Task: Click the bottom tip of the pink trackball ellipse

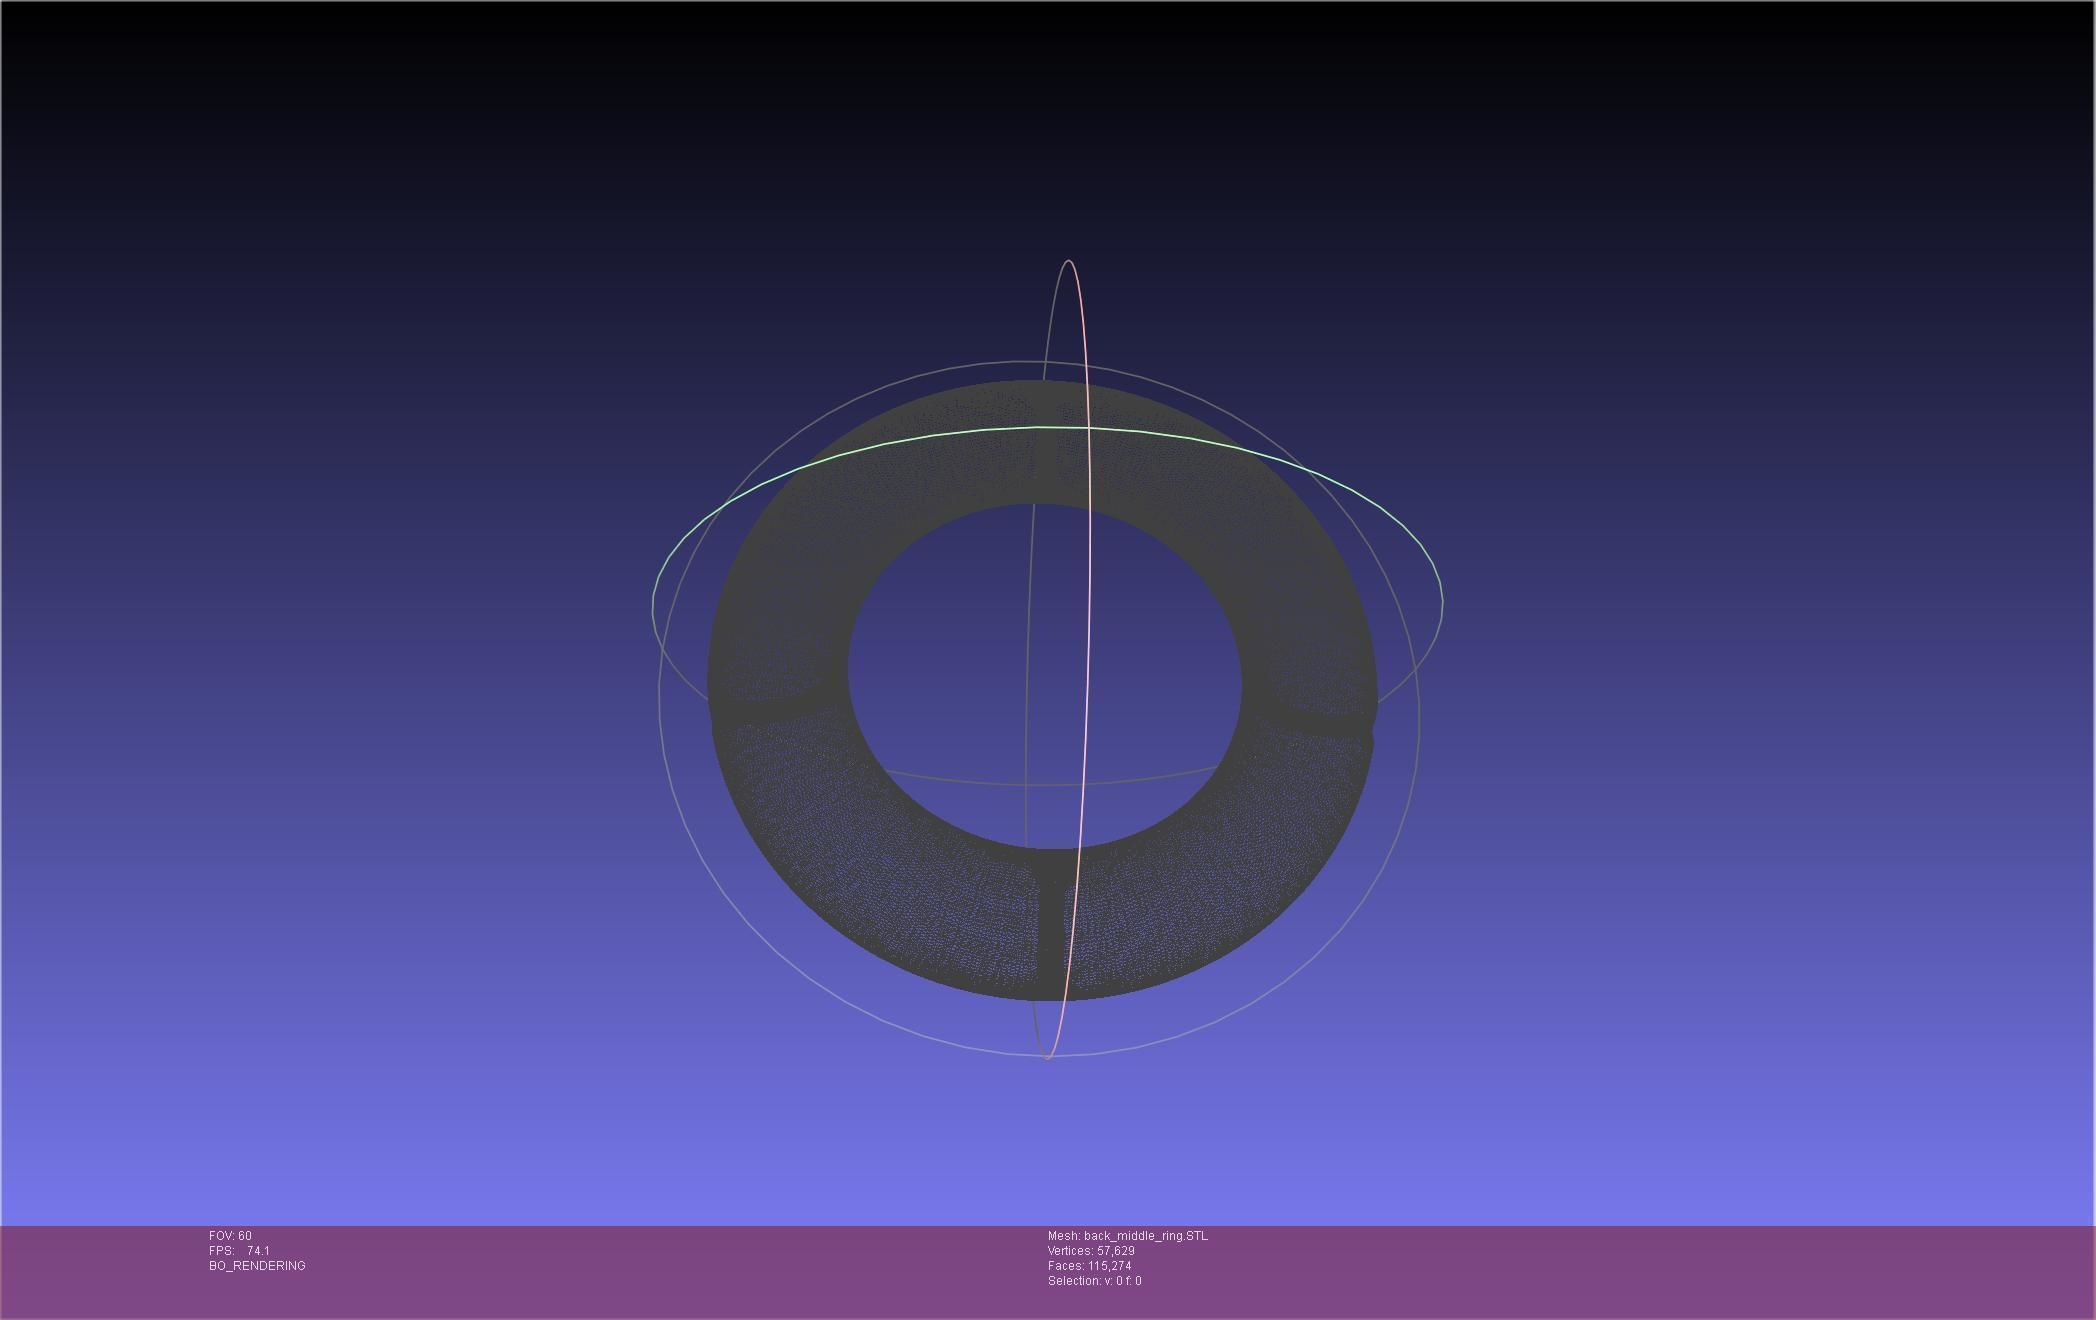Action: 1047,1056
